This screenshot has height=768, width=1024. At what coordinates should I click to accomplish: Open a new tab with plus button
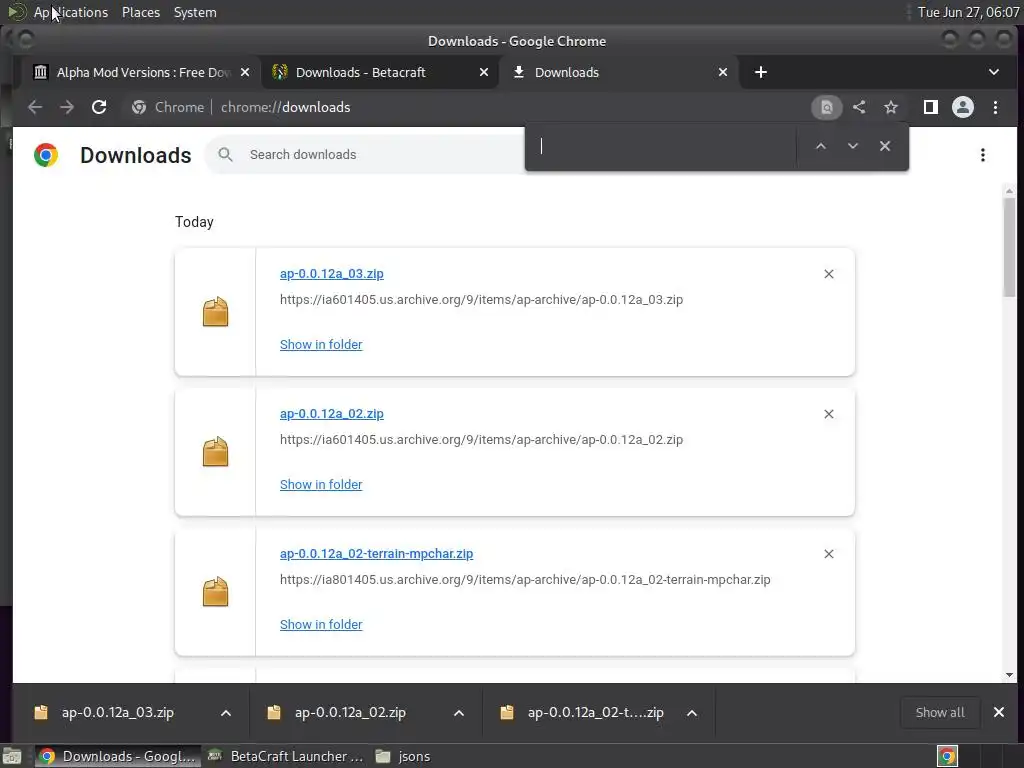point(761,72)
